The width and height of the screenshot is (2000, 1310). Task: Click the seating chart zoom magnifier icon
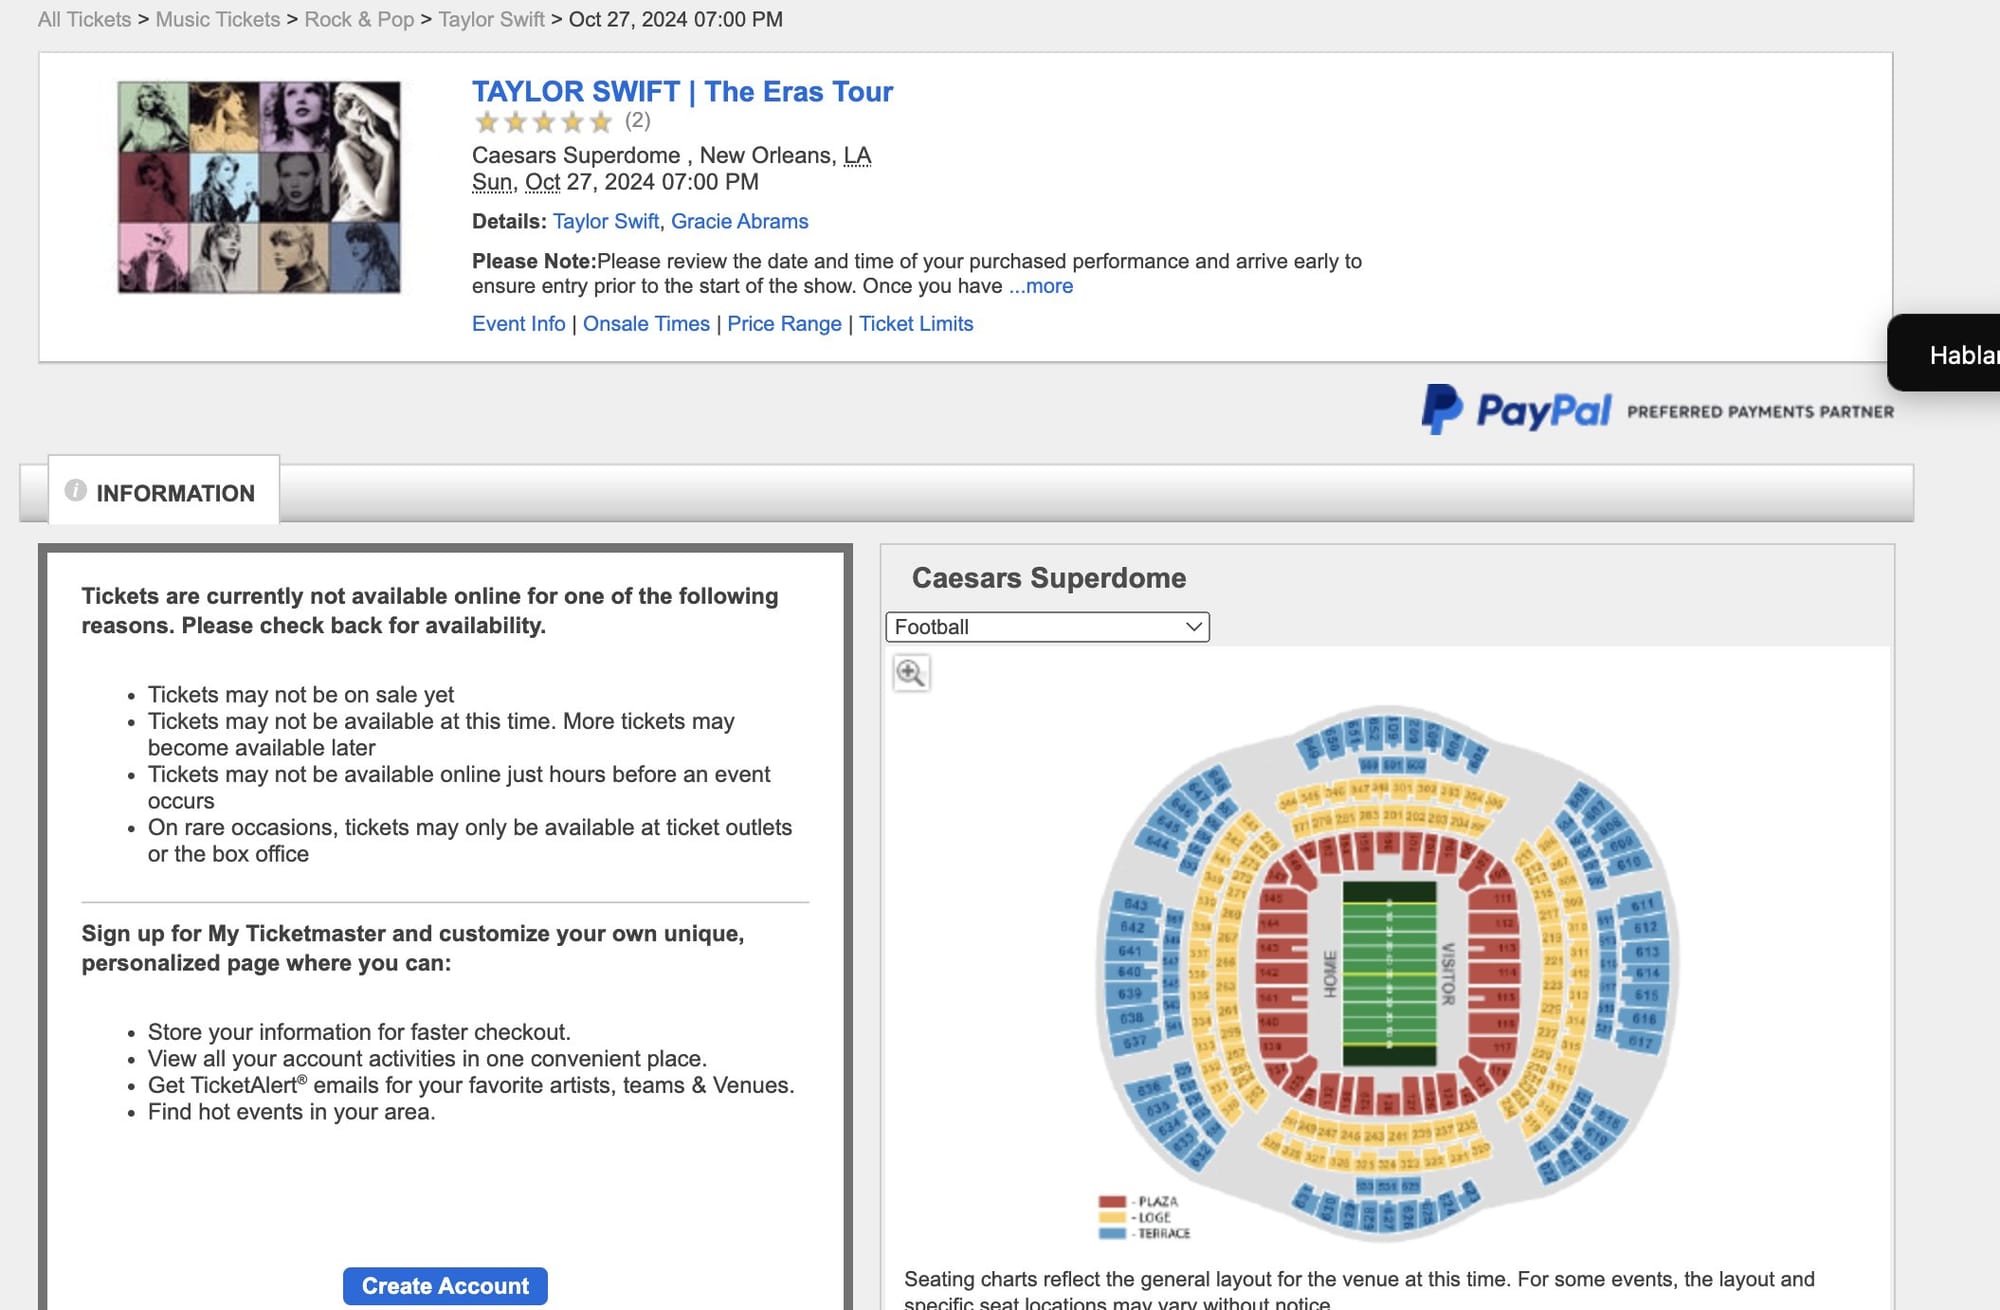910,673
